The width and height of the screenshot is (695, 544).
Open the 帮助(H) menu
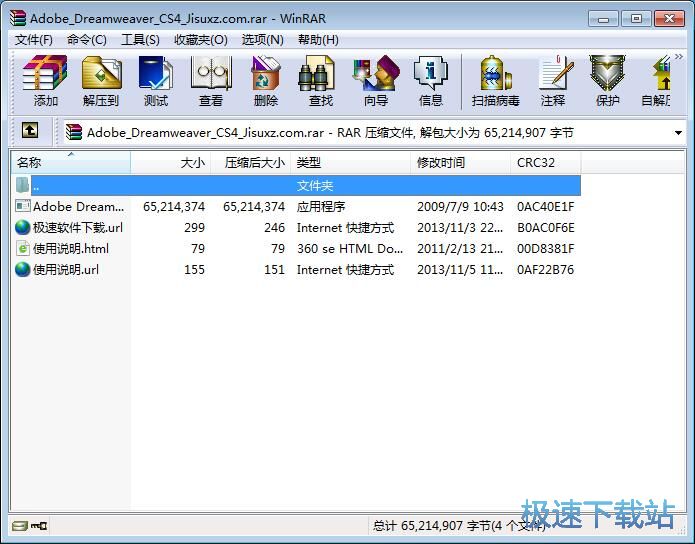point(318,40)
